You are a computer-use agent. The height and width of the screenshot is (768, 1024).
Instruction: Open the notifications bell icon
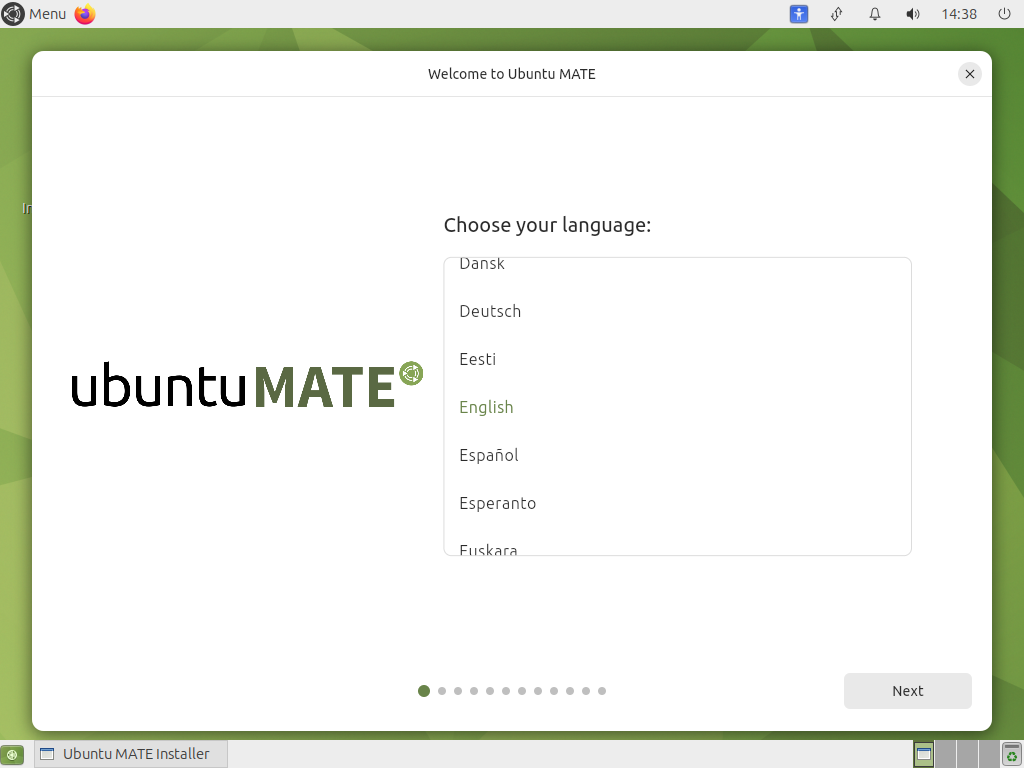[875, 14]
